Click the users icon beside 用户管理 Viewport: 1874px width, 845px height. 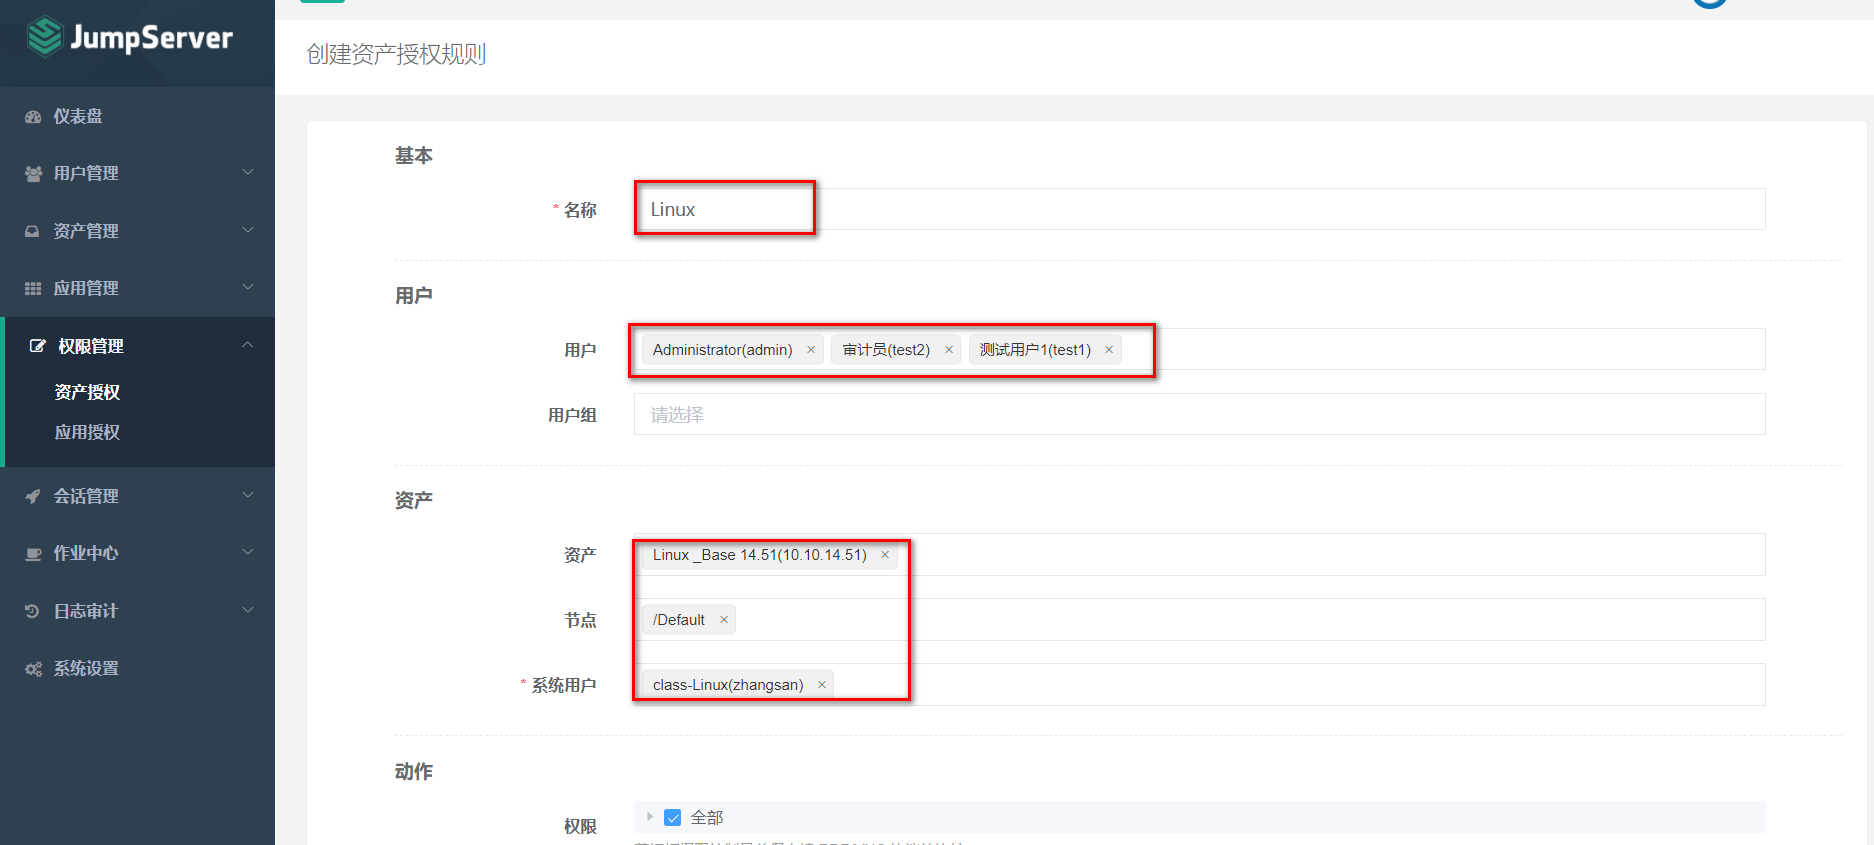point(33,174)
